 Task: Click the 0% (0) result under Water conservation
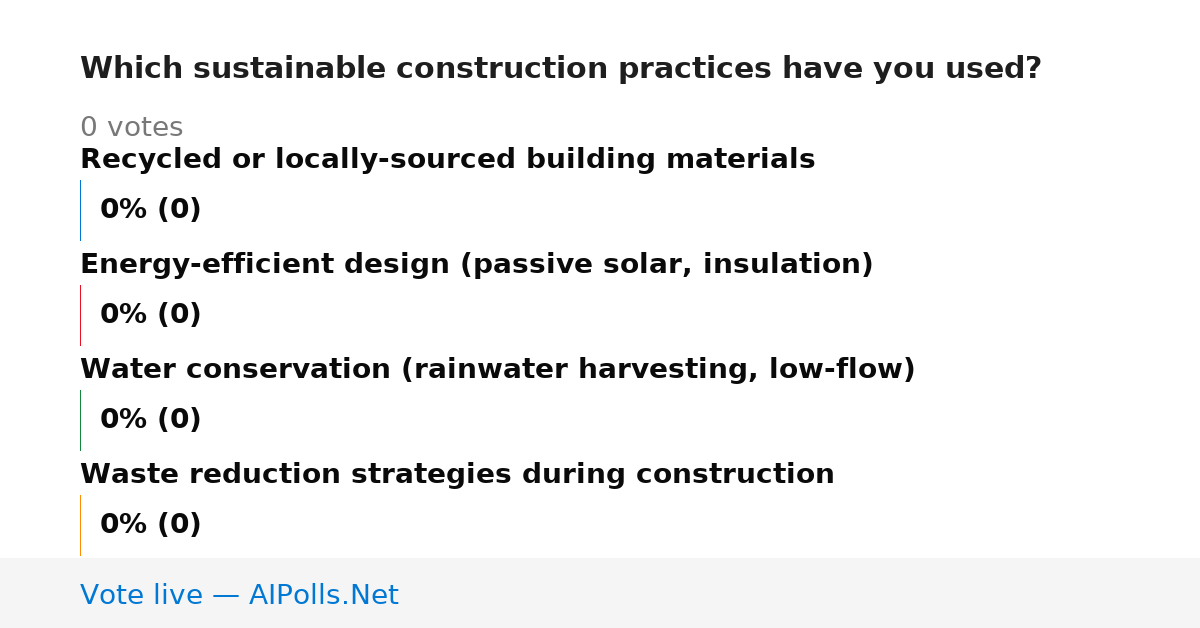coord(150,420)
